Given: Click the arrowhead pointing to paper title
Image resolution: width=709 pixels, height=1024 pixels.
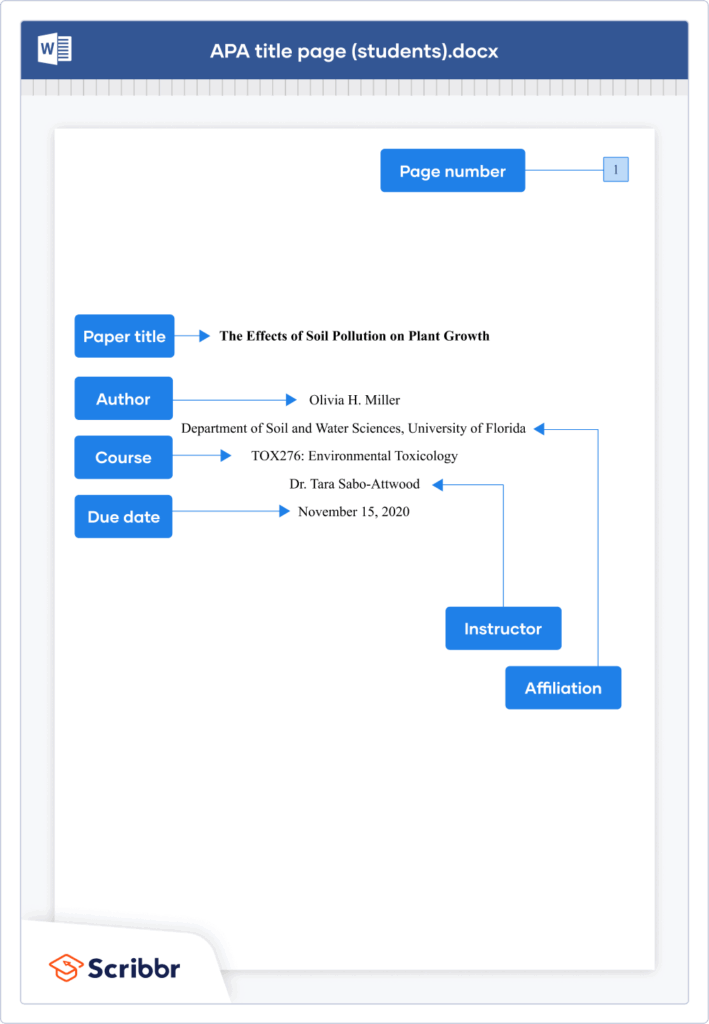Looking at the screenshot, I should [204, 336].
